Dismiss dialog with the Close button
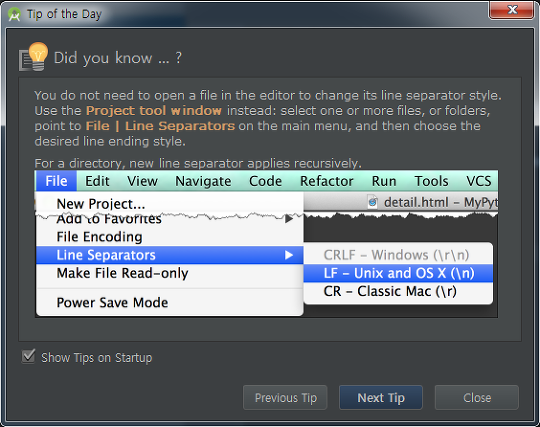The image size is (540, 427). pos(477,397)
